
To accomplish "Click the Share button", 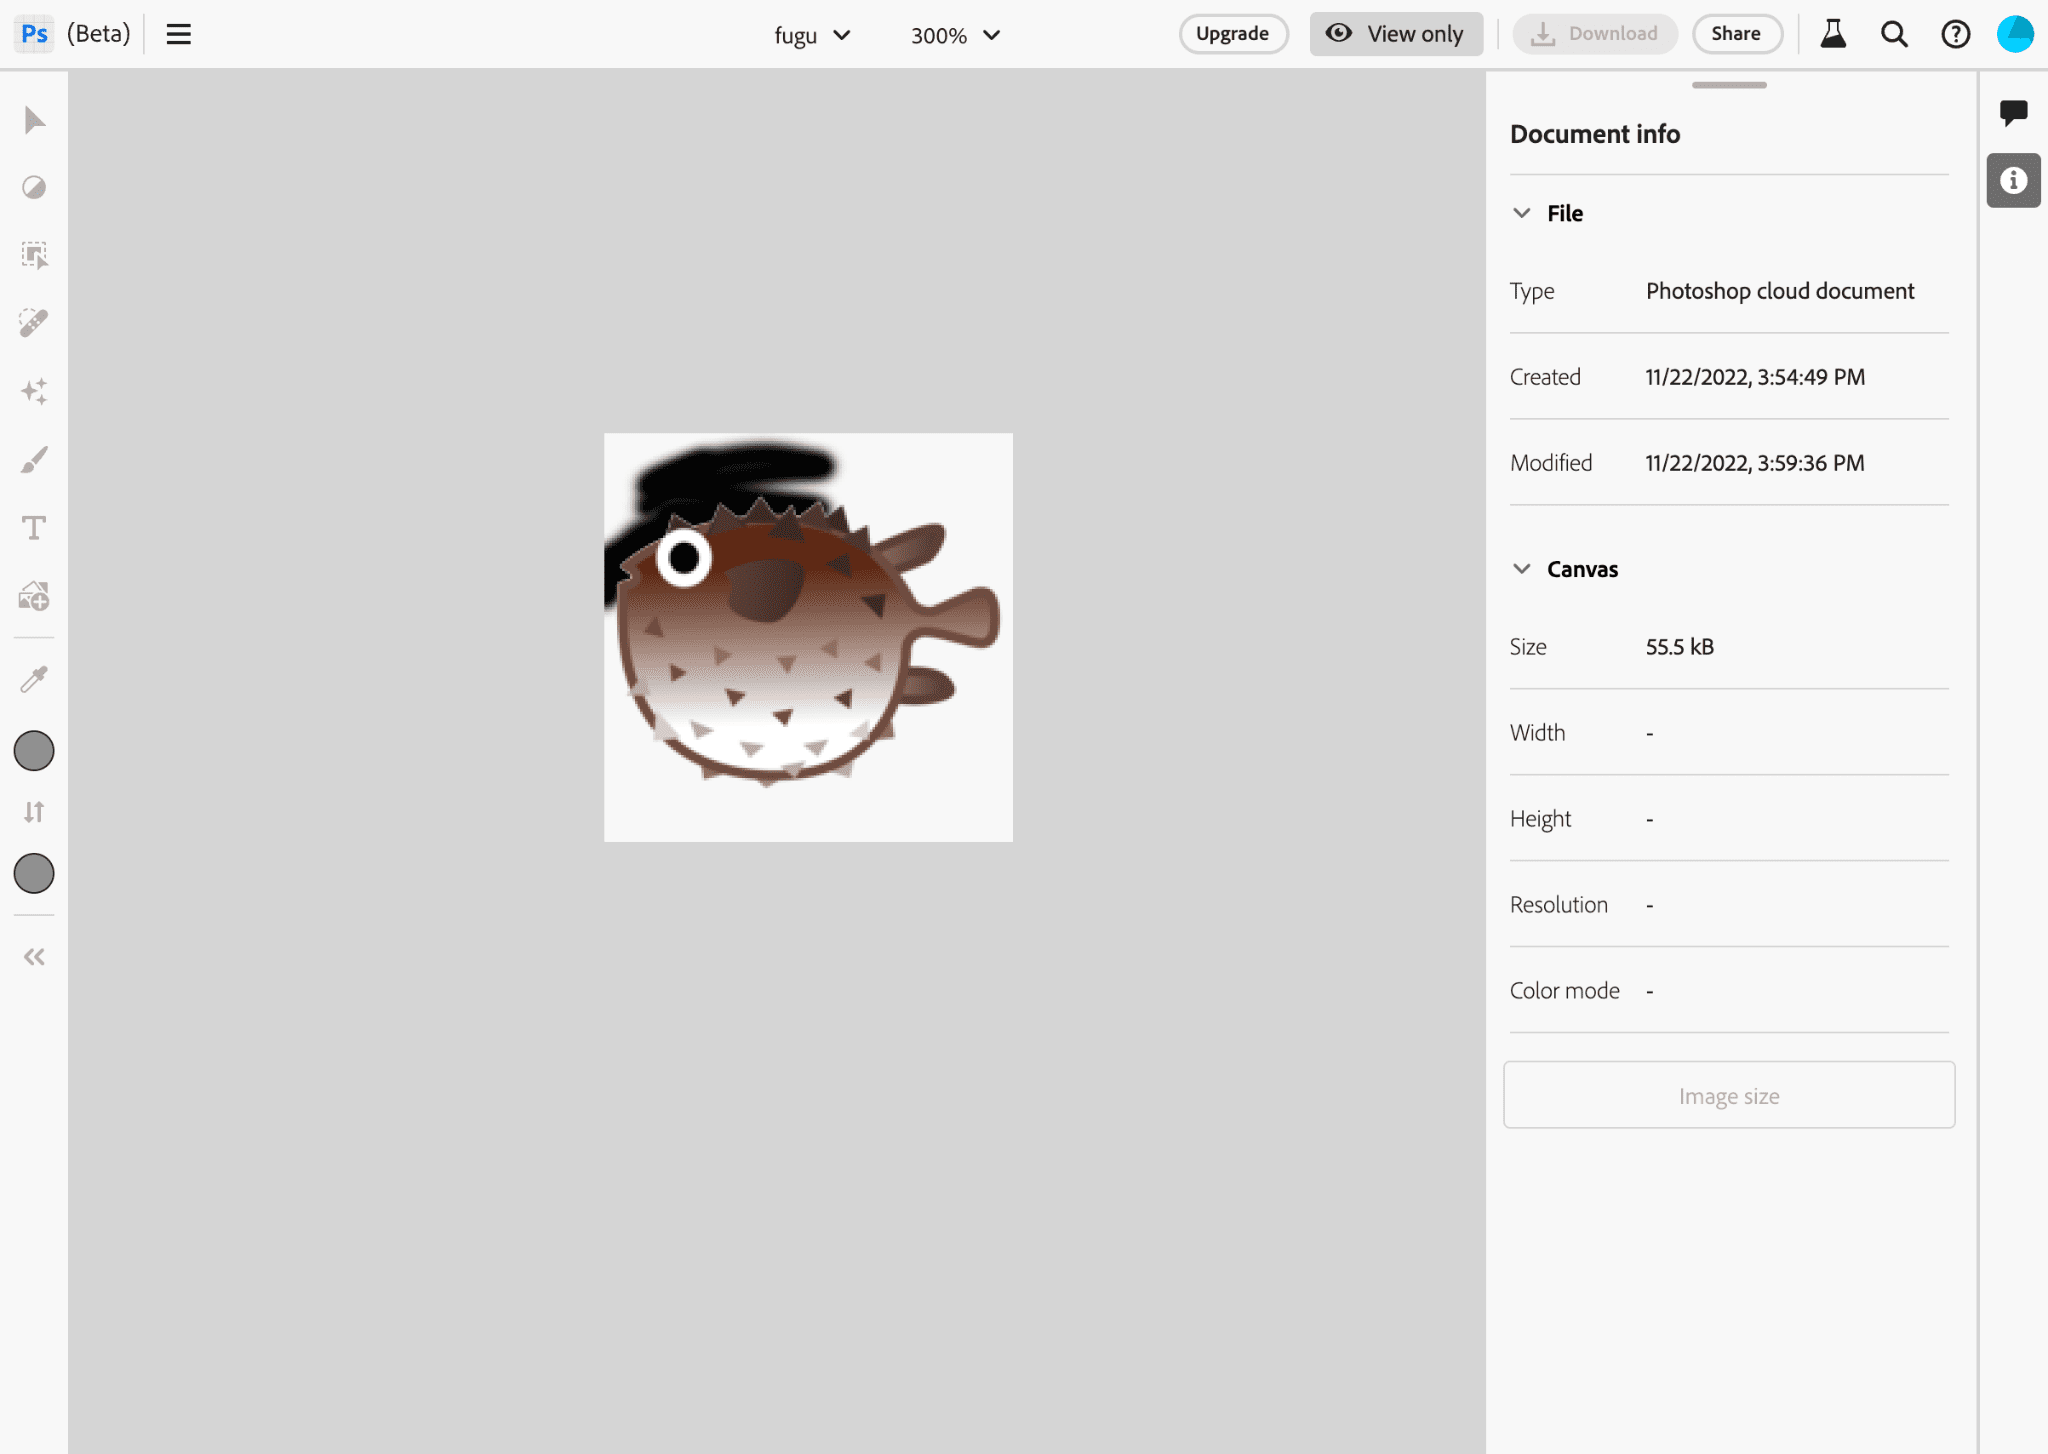I will tap(1732, 35).
